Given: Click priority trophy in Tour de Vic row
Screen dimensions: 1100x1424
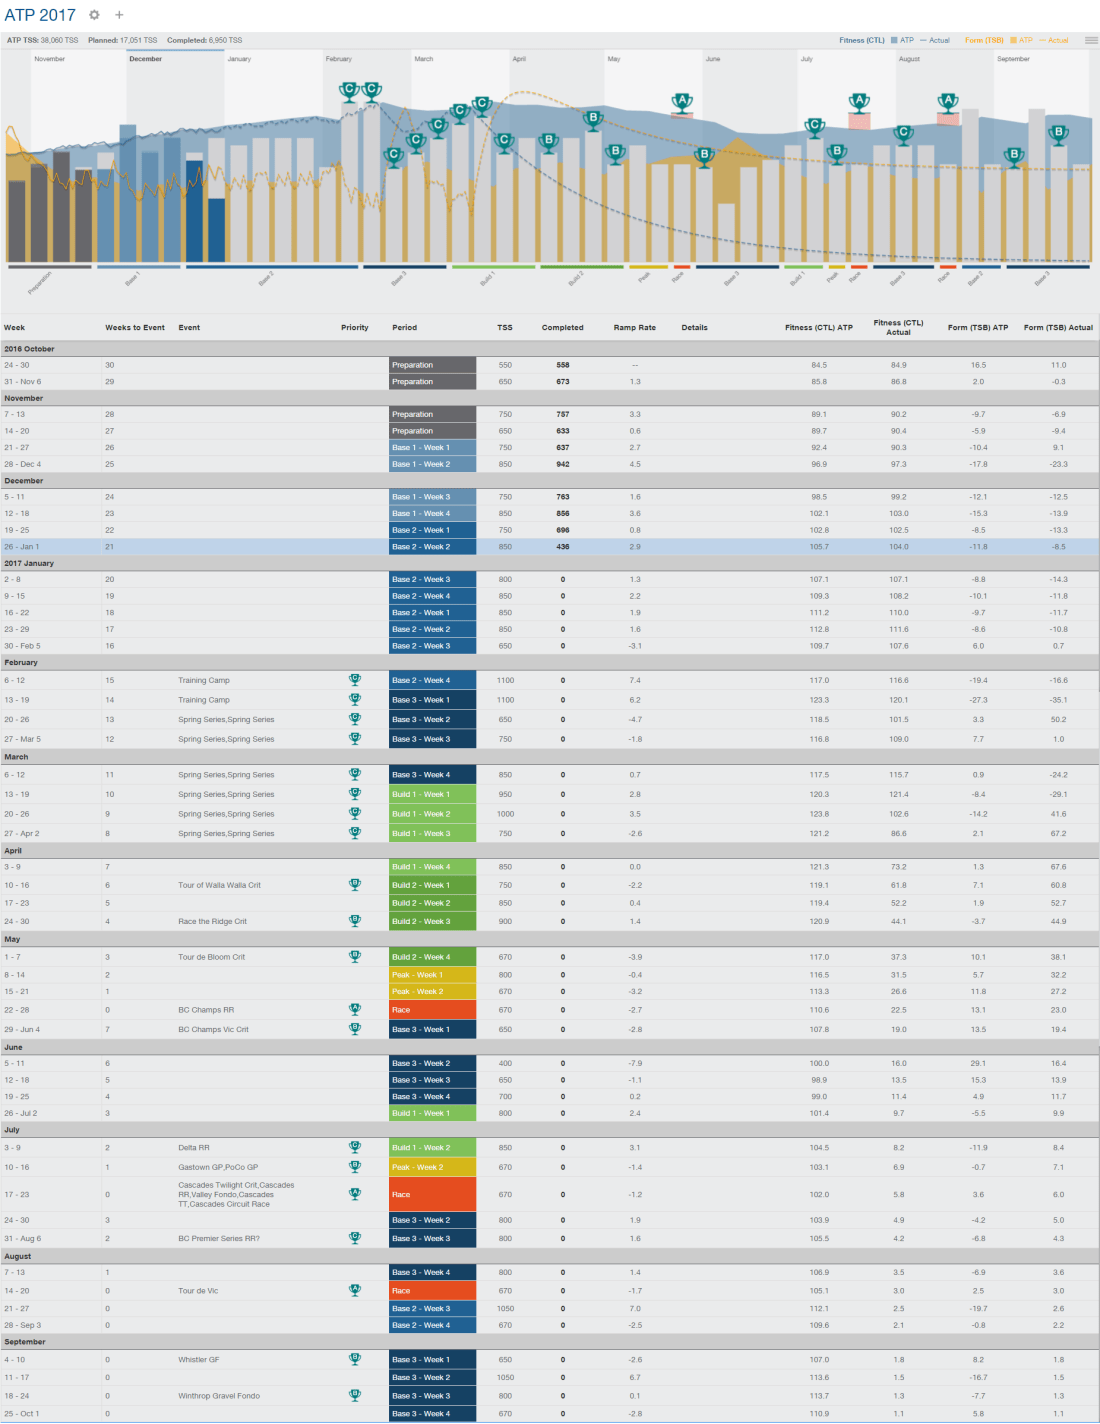Looking at the screenshot, I should 354,1291.
